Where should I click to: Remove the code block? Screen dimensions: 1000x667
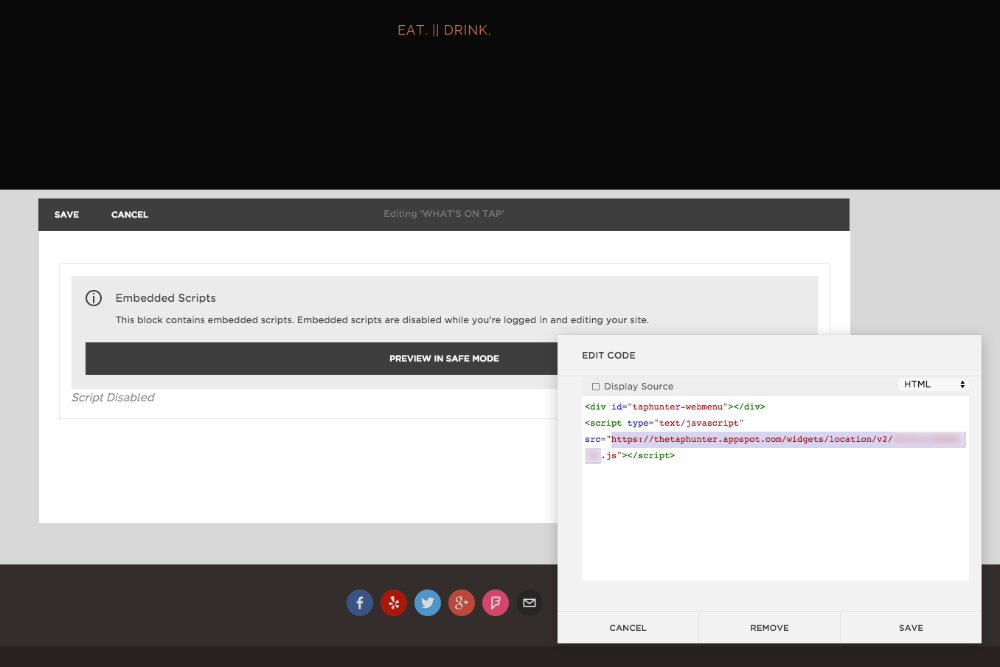click(x=769, y=627)
